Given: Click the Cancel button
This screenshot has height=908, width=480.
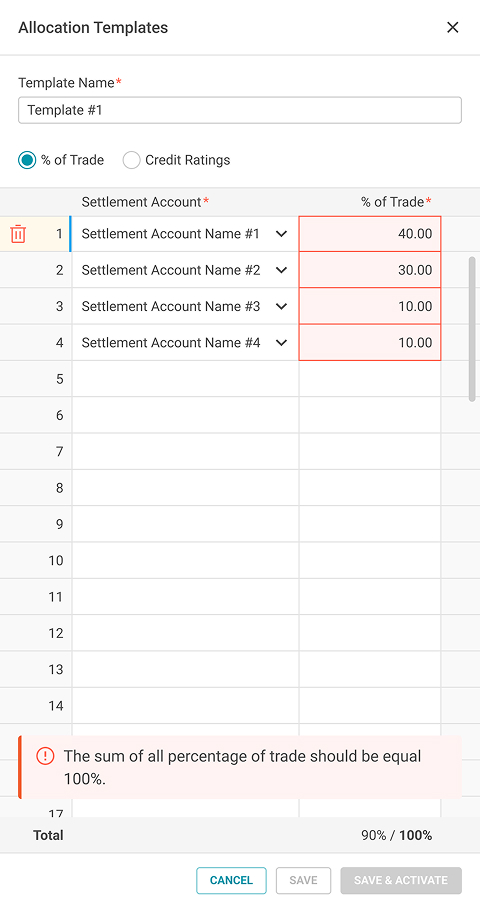Looking at the screenshot, I should (x=231, y=880).
